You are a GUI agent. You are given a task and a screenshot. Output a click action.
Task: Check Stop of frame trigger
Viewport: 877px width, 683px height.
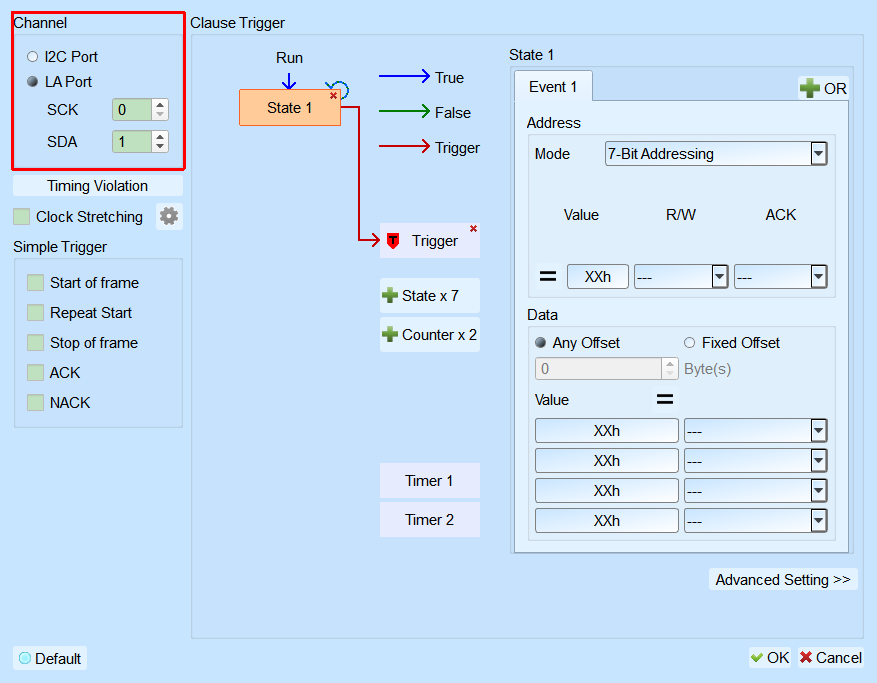pos(35,342)
